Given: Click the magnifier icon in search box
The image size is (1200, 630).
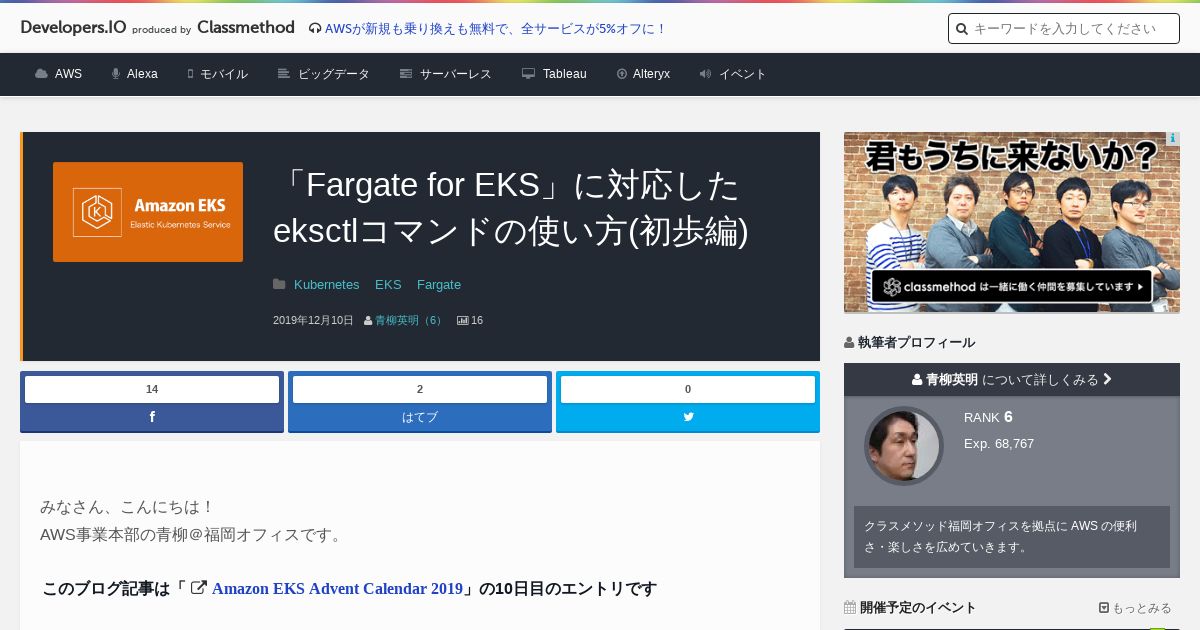Looking at the screenshot, I should (x=962, y=29).
